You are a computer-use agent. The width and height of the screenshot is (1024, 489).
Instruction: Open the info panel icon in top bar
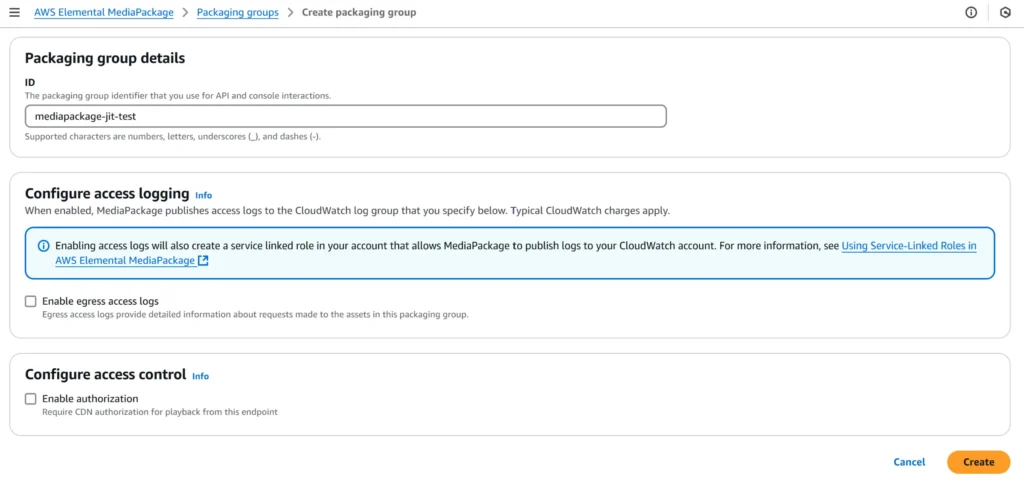click(x=971, y=12)
